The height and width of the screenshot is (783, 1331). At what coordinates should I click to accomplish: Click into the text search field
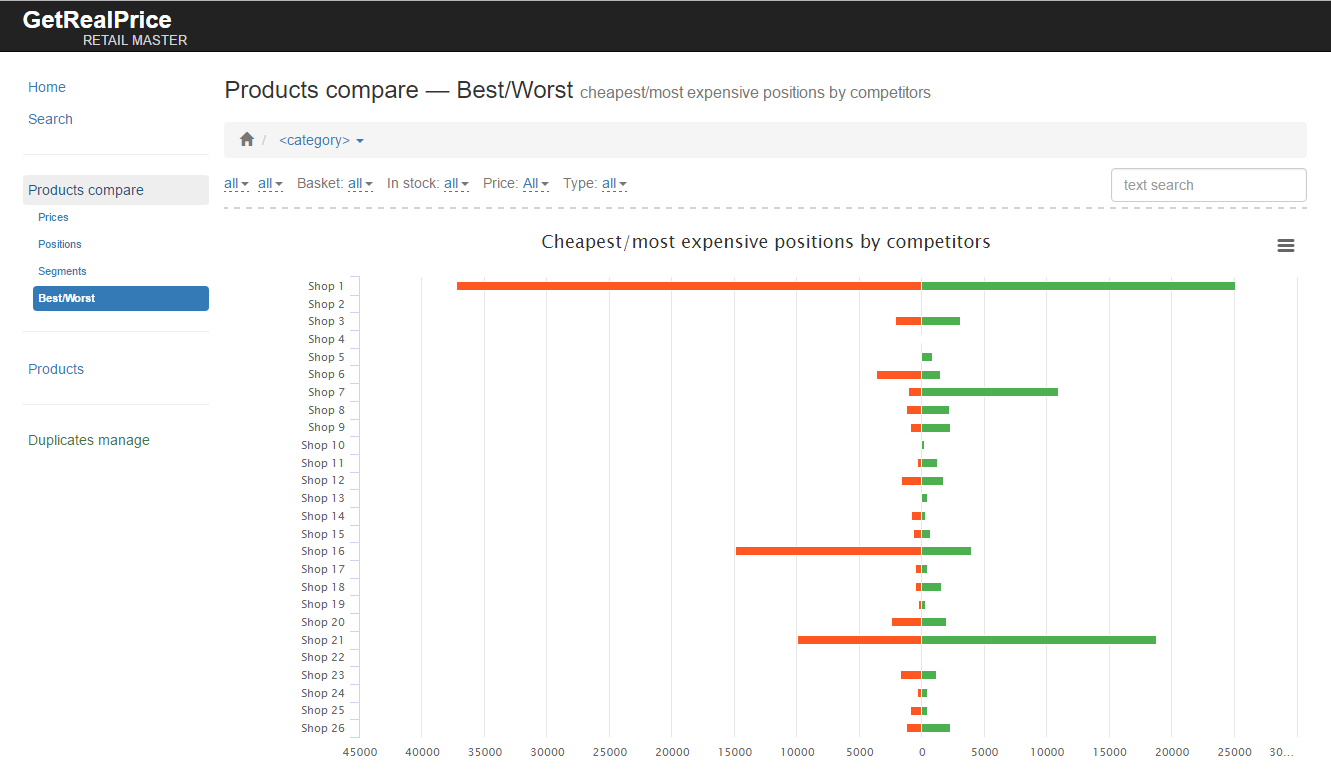(x=1208, y=185)
